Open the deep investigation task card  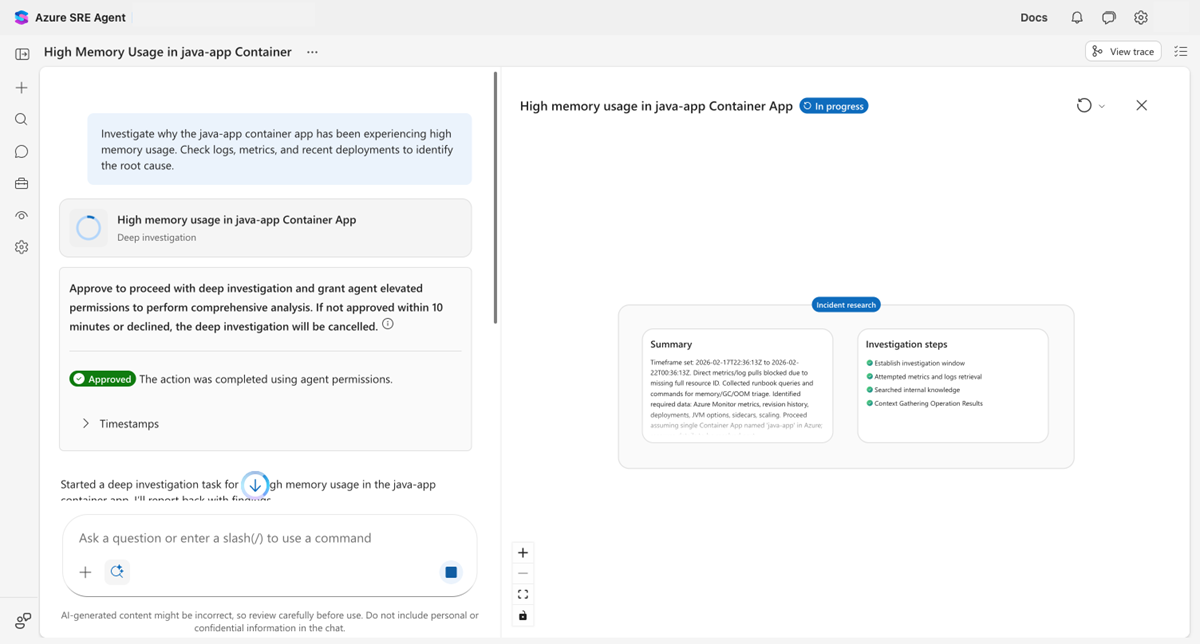(265, 228)
